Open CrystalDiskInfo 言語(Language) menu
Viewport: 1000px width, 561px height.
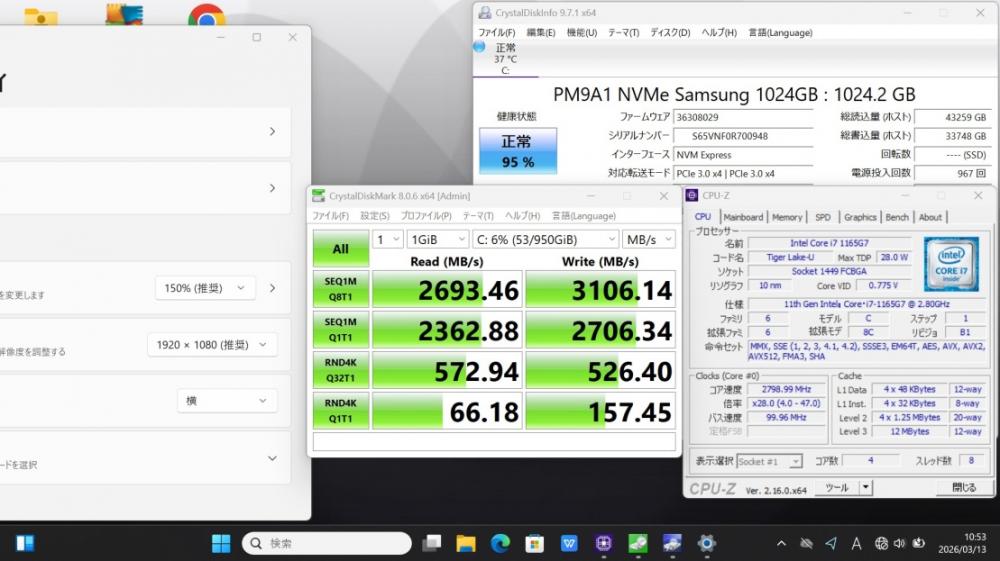click(x=780, y=33)
